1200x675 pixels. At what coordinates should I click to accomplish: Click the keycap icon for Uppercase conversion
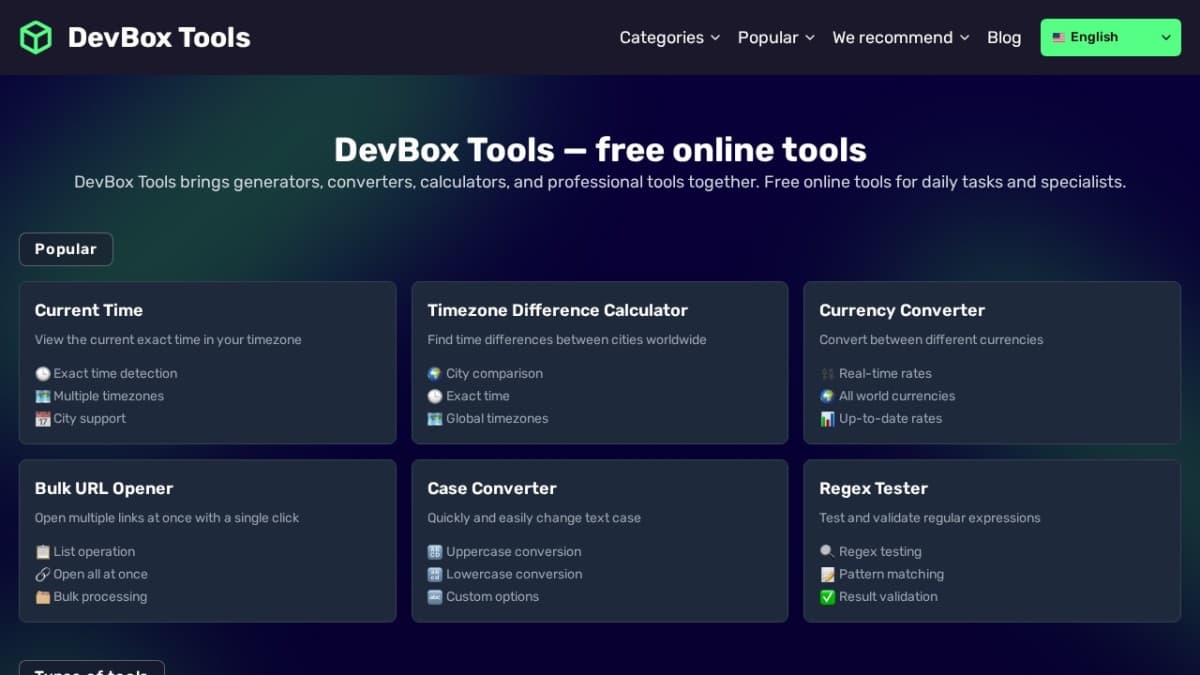pyautogui.click(x=433, y=551)
